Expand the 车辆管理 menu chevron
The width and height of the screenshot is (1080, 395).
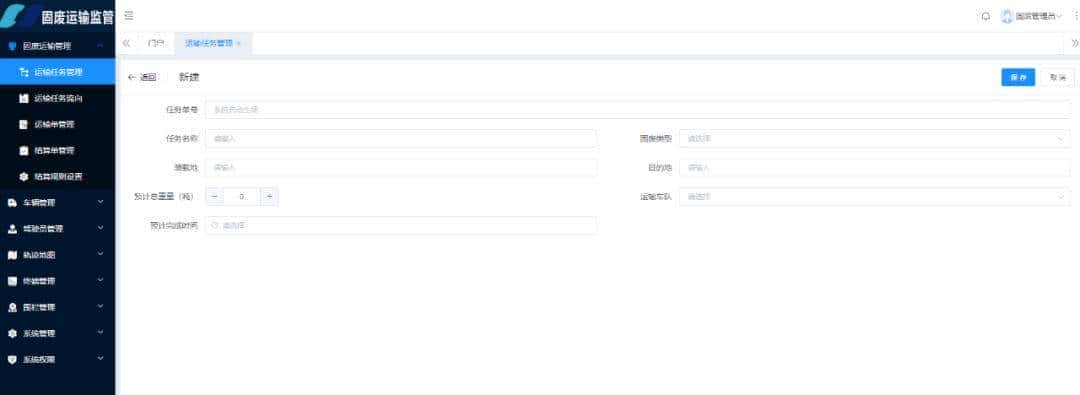tap(101, 202)
